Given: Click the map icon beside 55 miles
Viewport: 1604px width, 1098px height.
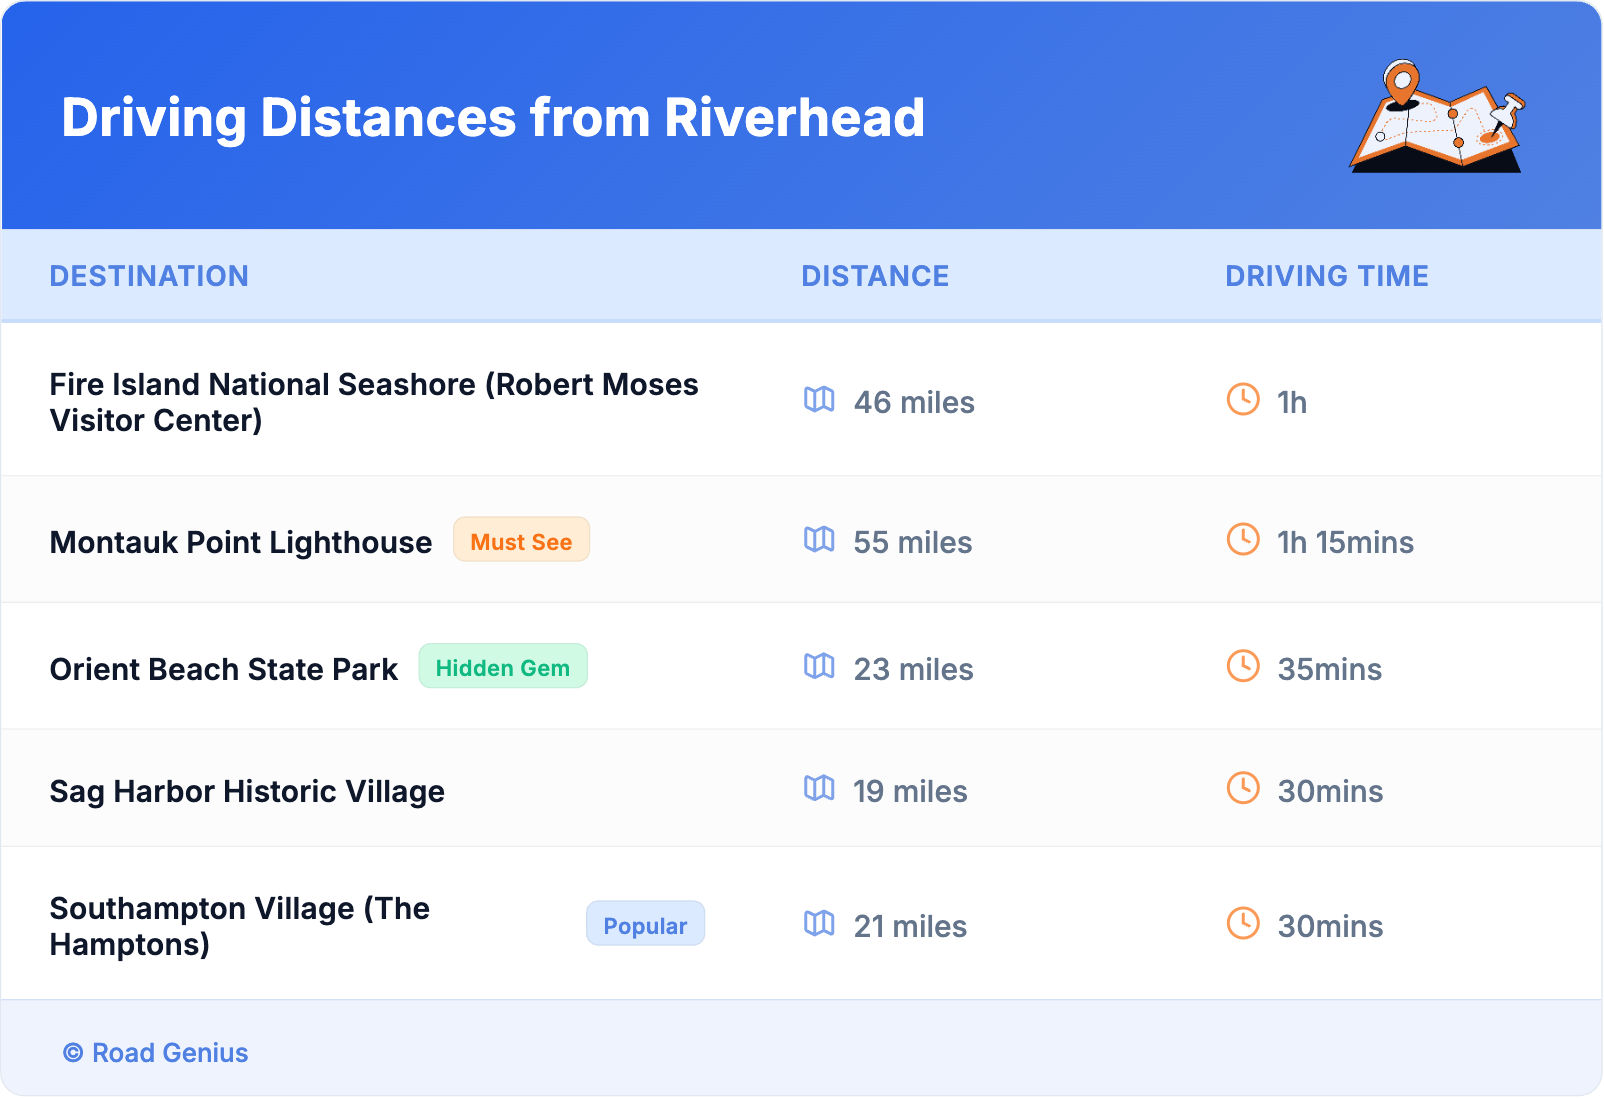Looking at the screenshot, I should point(819,540).
